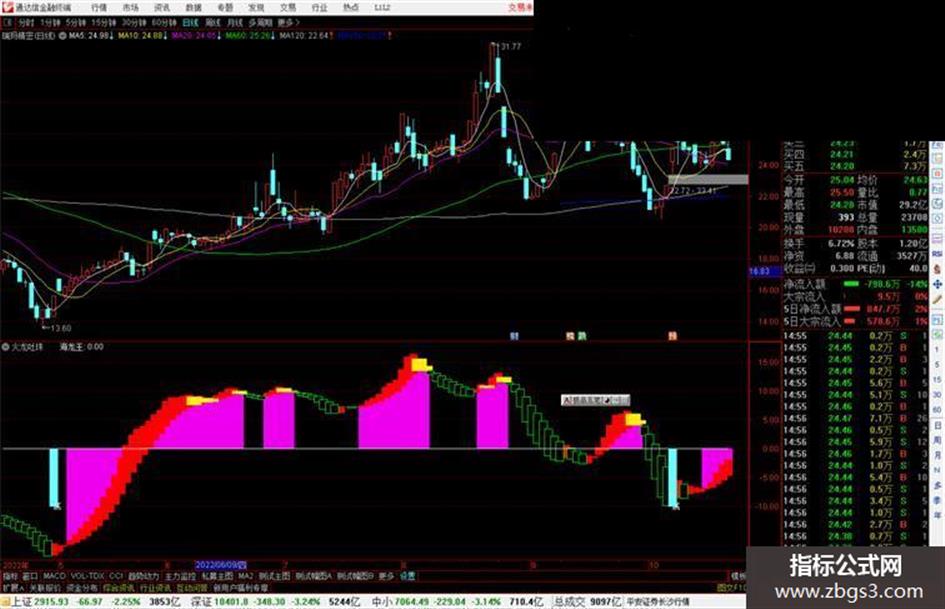Click the MA5 moving average label
The height and width of the screenshot is (609, 945).
(91, 36)
